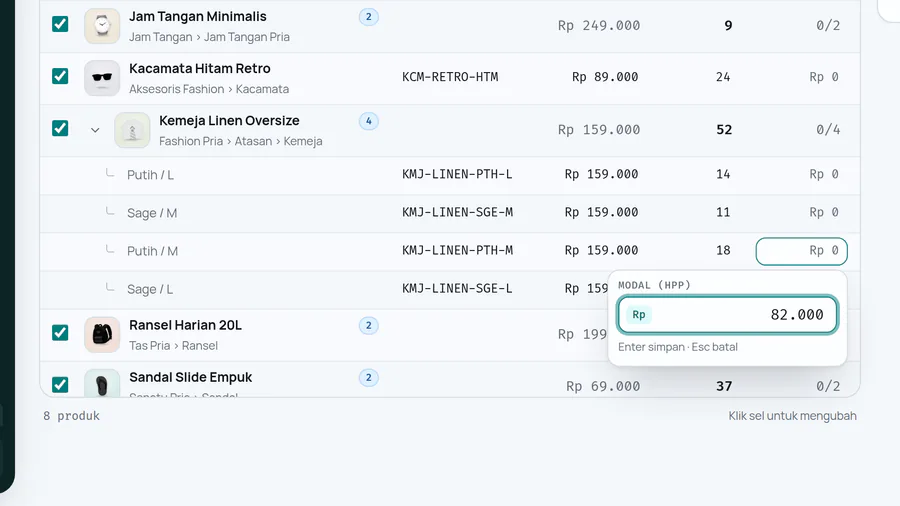Uncheck the Sandal Slide Empuk checkbox
Viewport: 900px width, 506px height.
click(x=60, y=384)
